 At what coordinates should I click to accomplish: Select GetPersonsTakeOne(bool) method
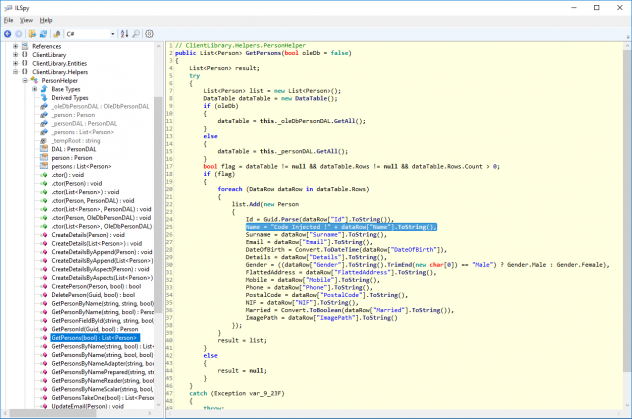pyautogui.click(x=102, y=398)
